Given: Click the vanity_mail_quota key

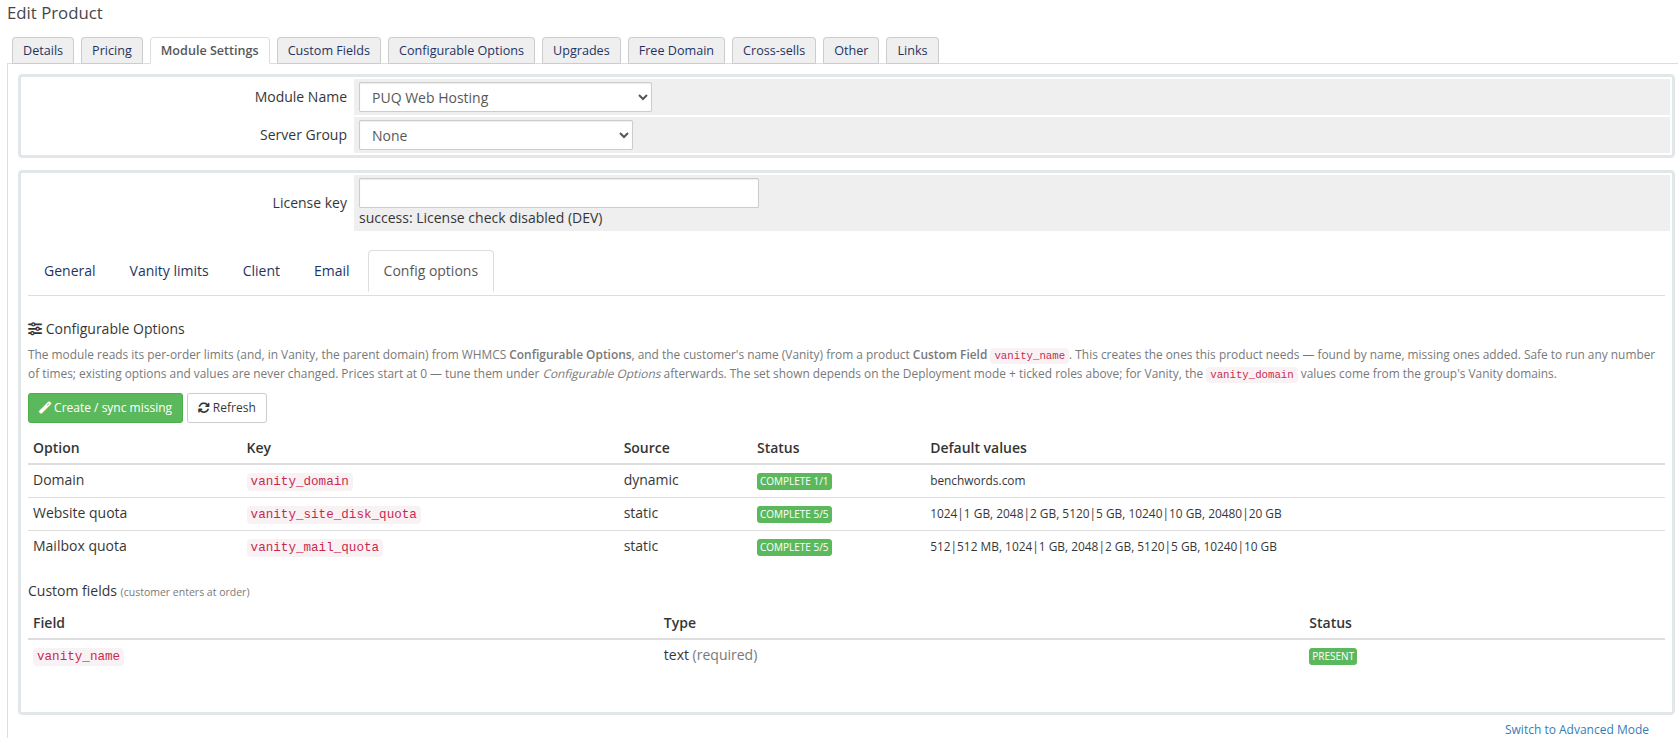Looking at the screenshot, I should coord(314,547).
